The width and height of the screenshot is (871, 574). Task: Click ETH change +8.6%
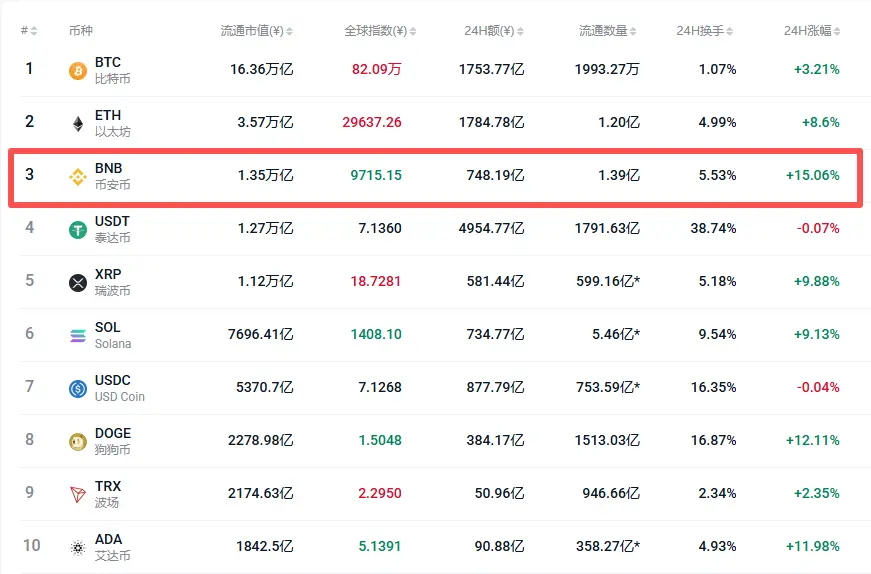pyautogui.click(x=820, y=122)
